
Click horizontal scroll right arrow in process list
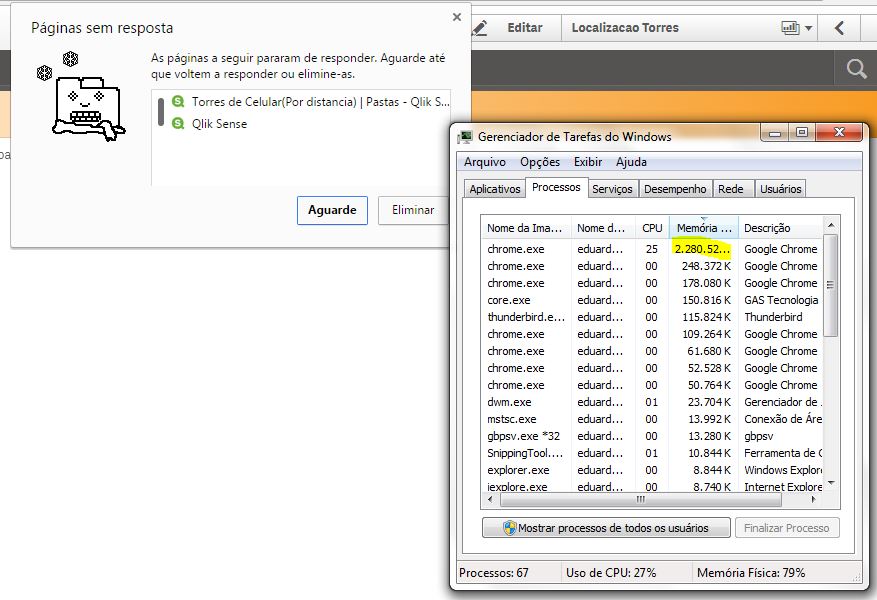pyautogui.click(x=814, y=499)
